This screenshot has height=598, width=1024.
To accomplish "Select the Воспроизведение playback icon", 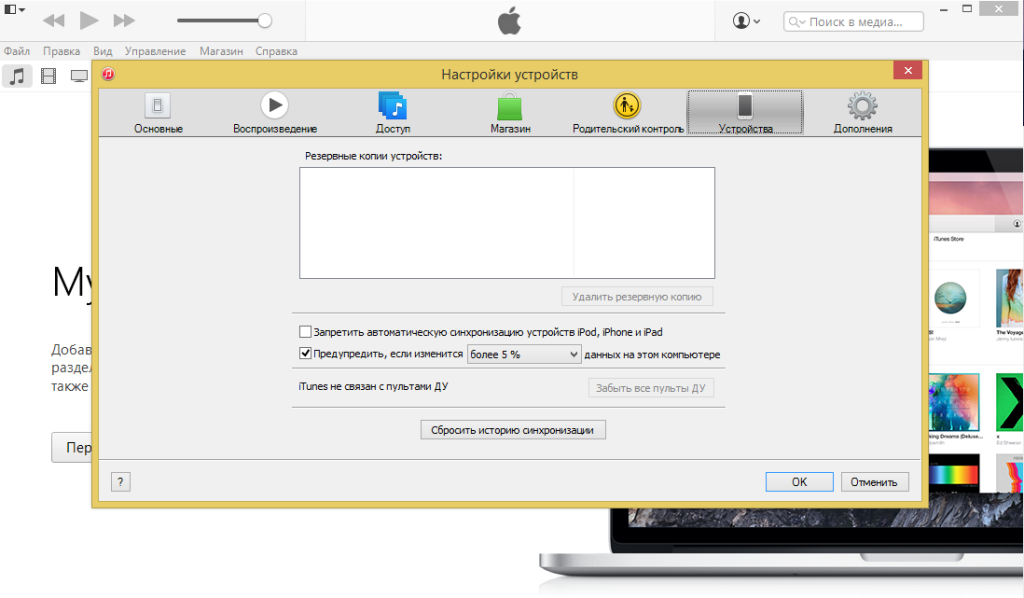I will pos(274,106).
